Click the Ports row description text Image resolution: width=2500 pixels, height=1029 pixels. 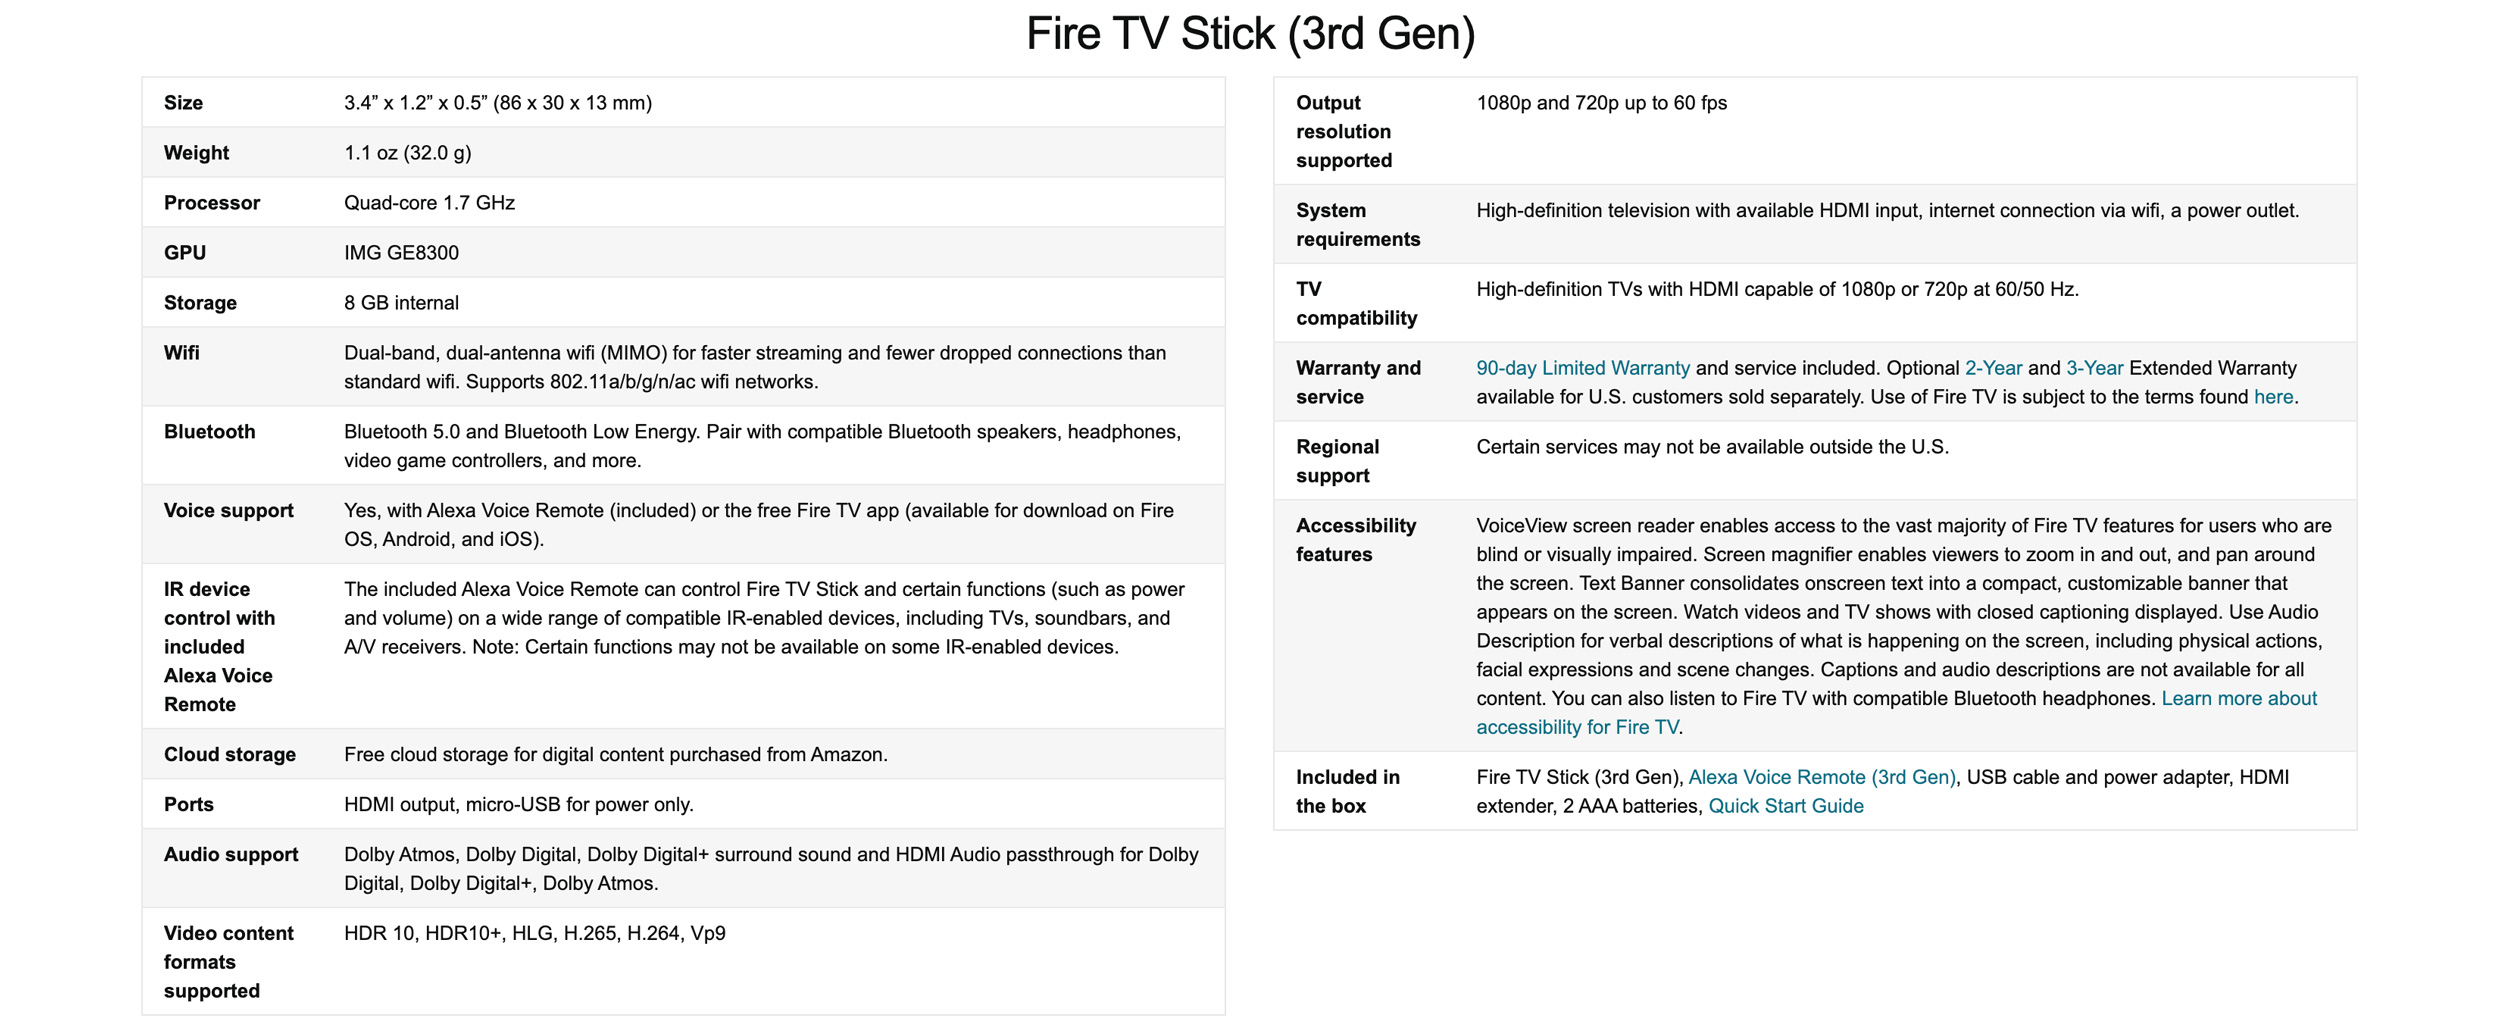click(518, 805)
